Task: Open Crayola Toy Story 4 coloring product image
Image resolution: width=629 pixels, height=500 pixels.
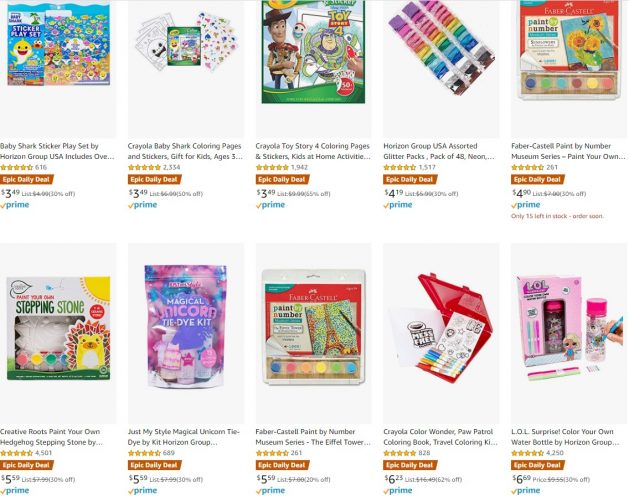Action: pyautogui.click(x=313, y=52)
